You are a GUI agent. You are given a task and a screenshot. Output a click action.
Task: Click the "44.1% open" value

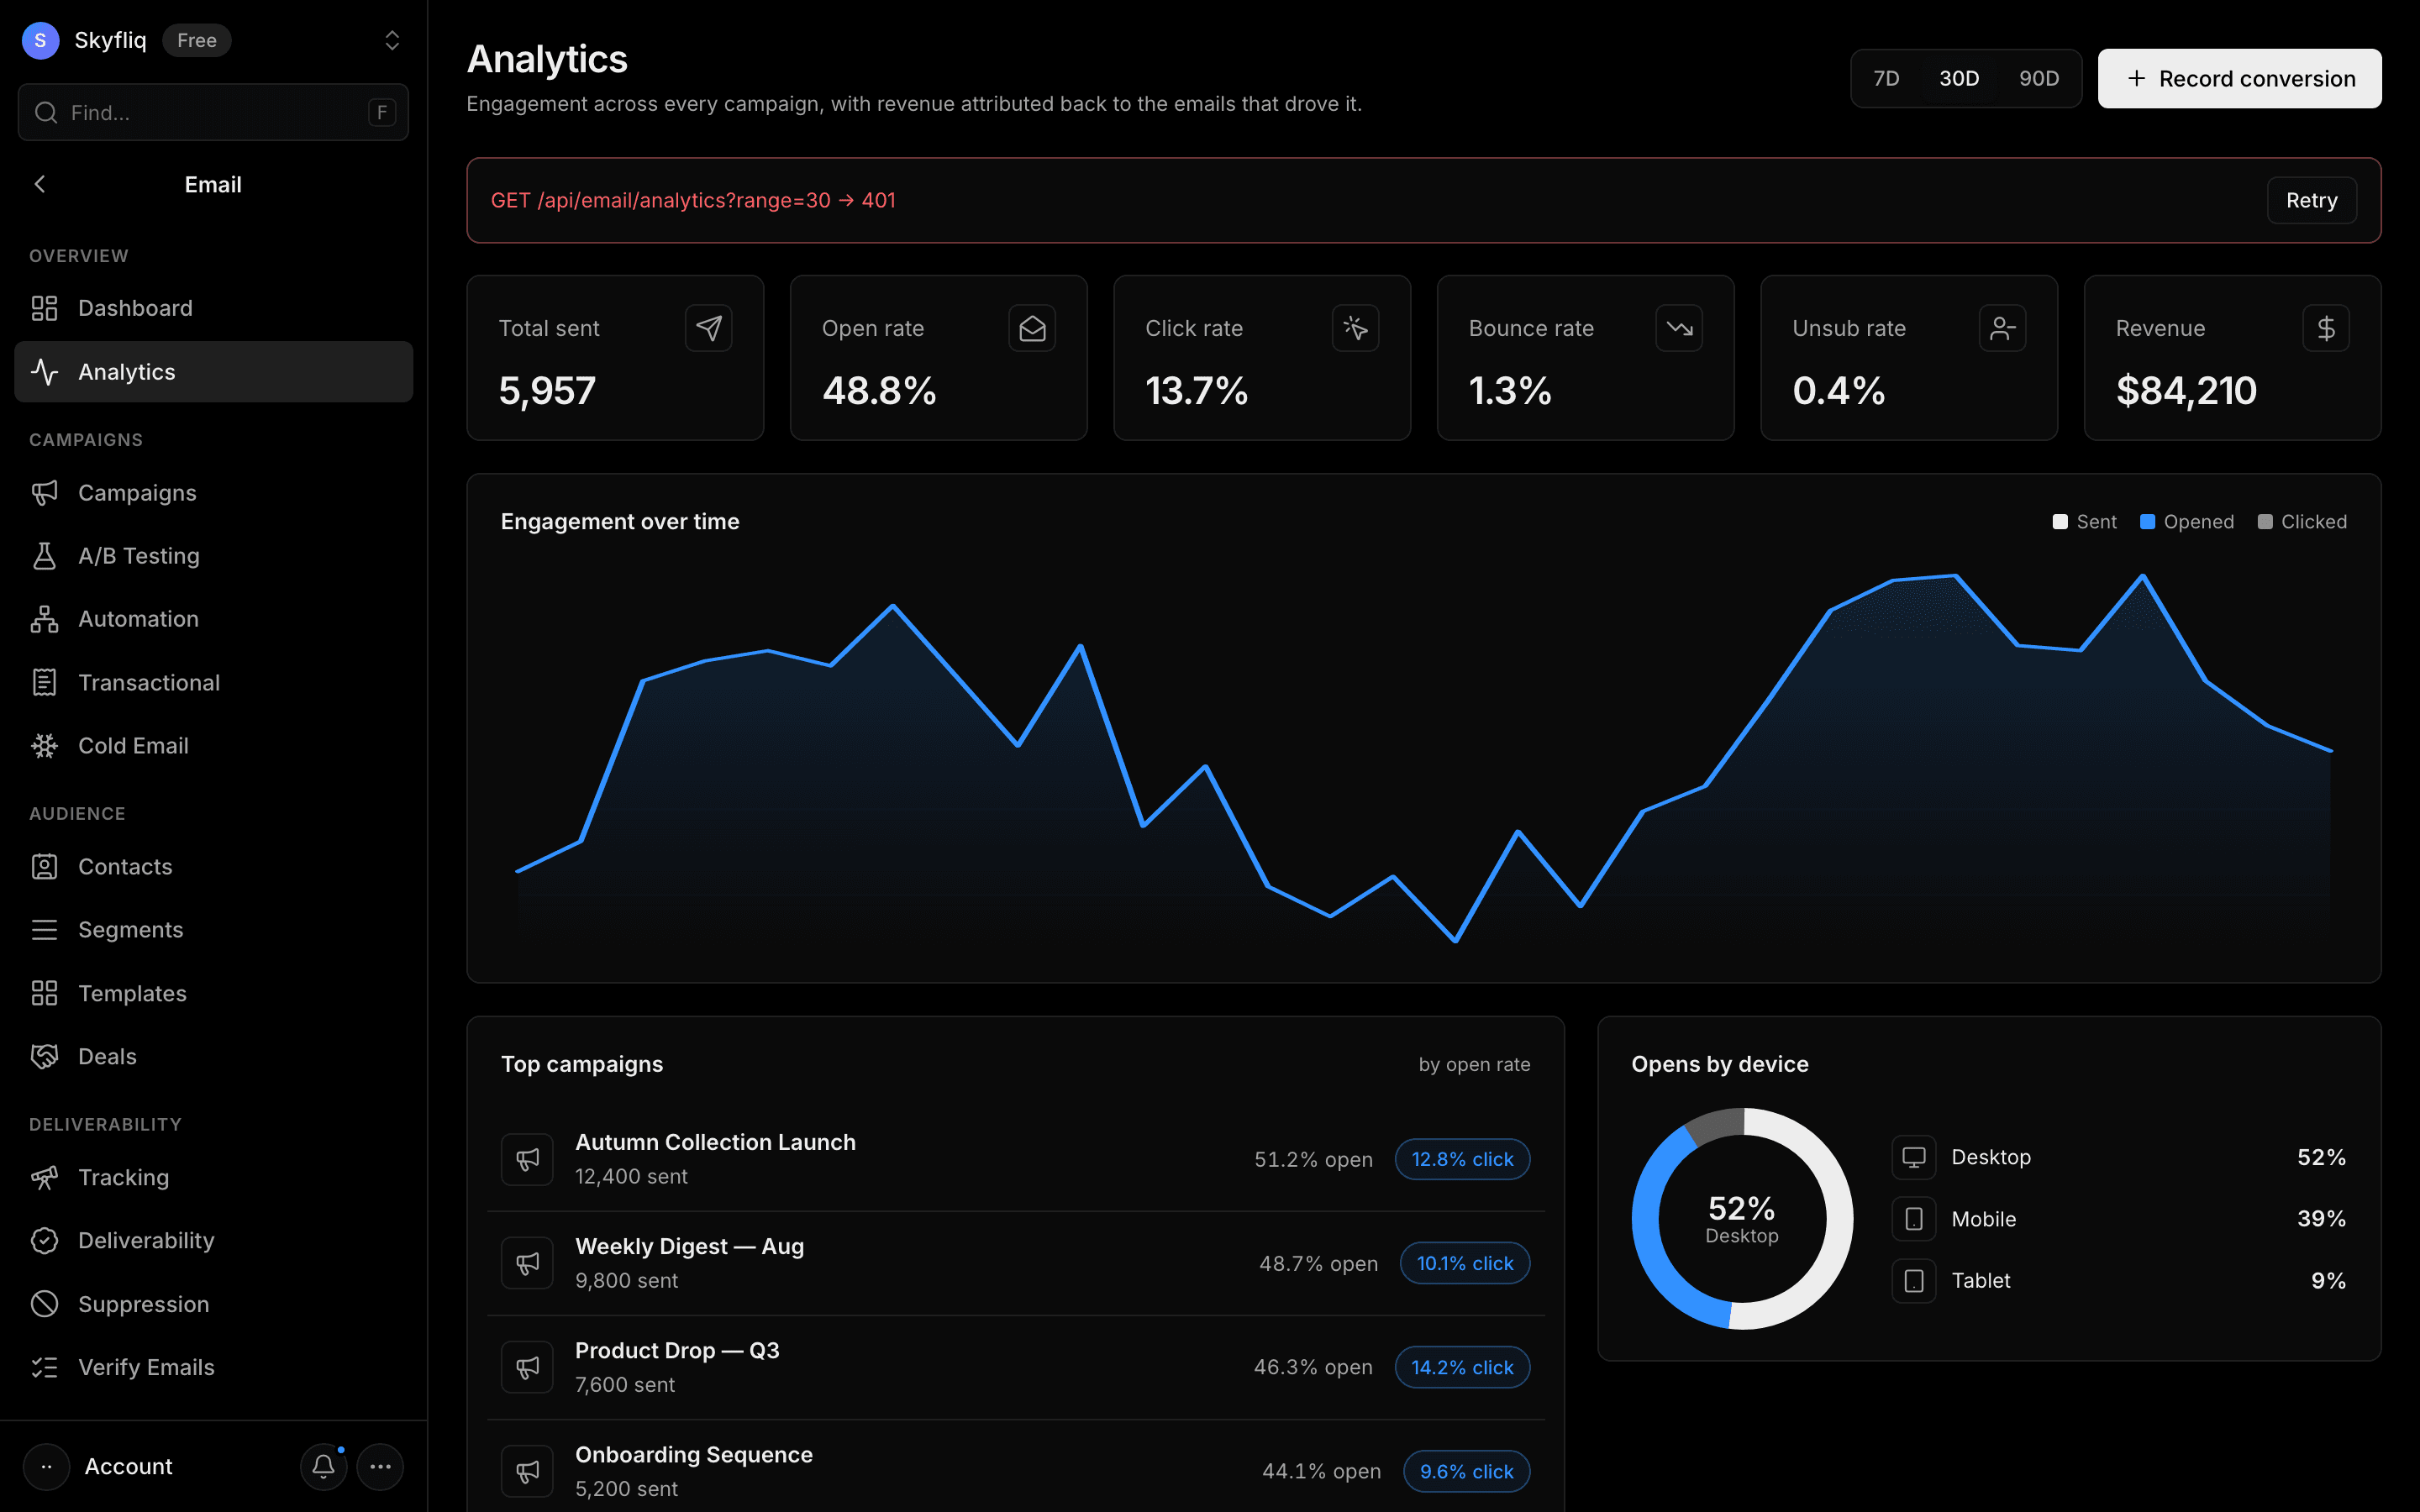(1321, 1471)
